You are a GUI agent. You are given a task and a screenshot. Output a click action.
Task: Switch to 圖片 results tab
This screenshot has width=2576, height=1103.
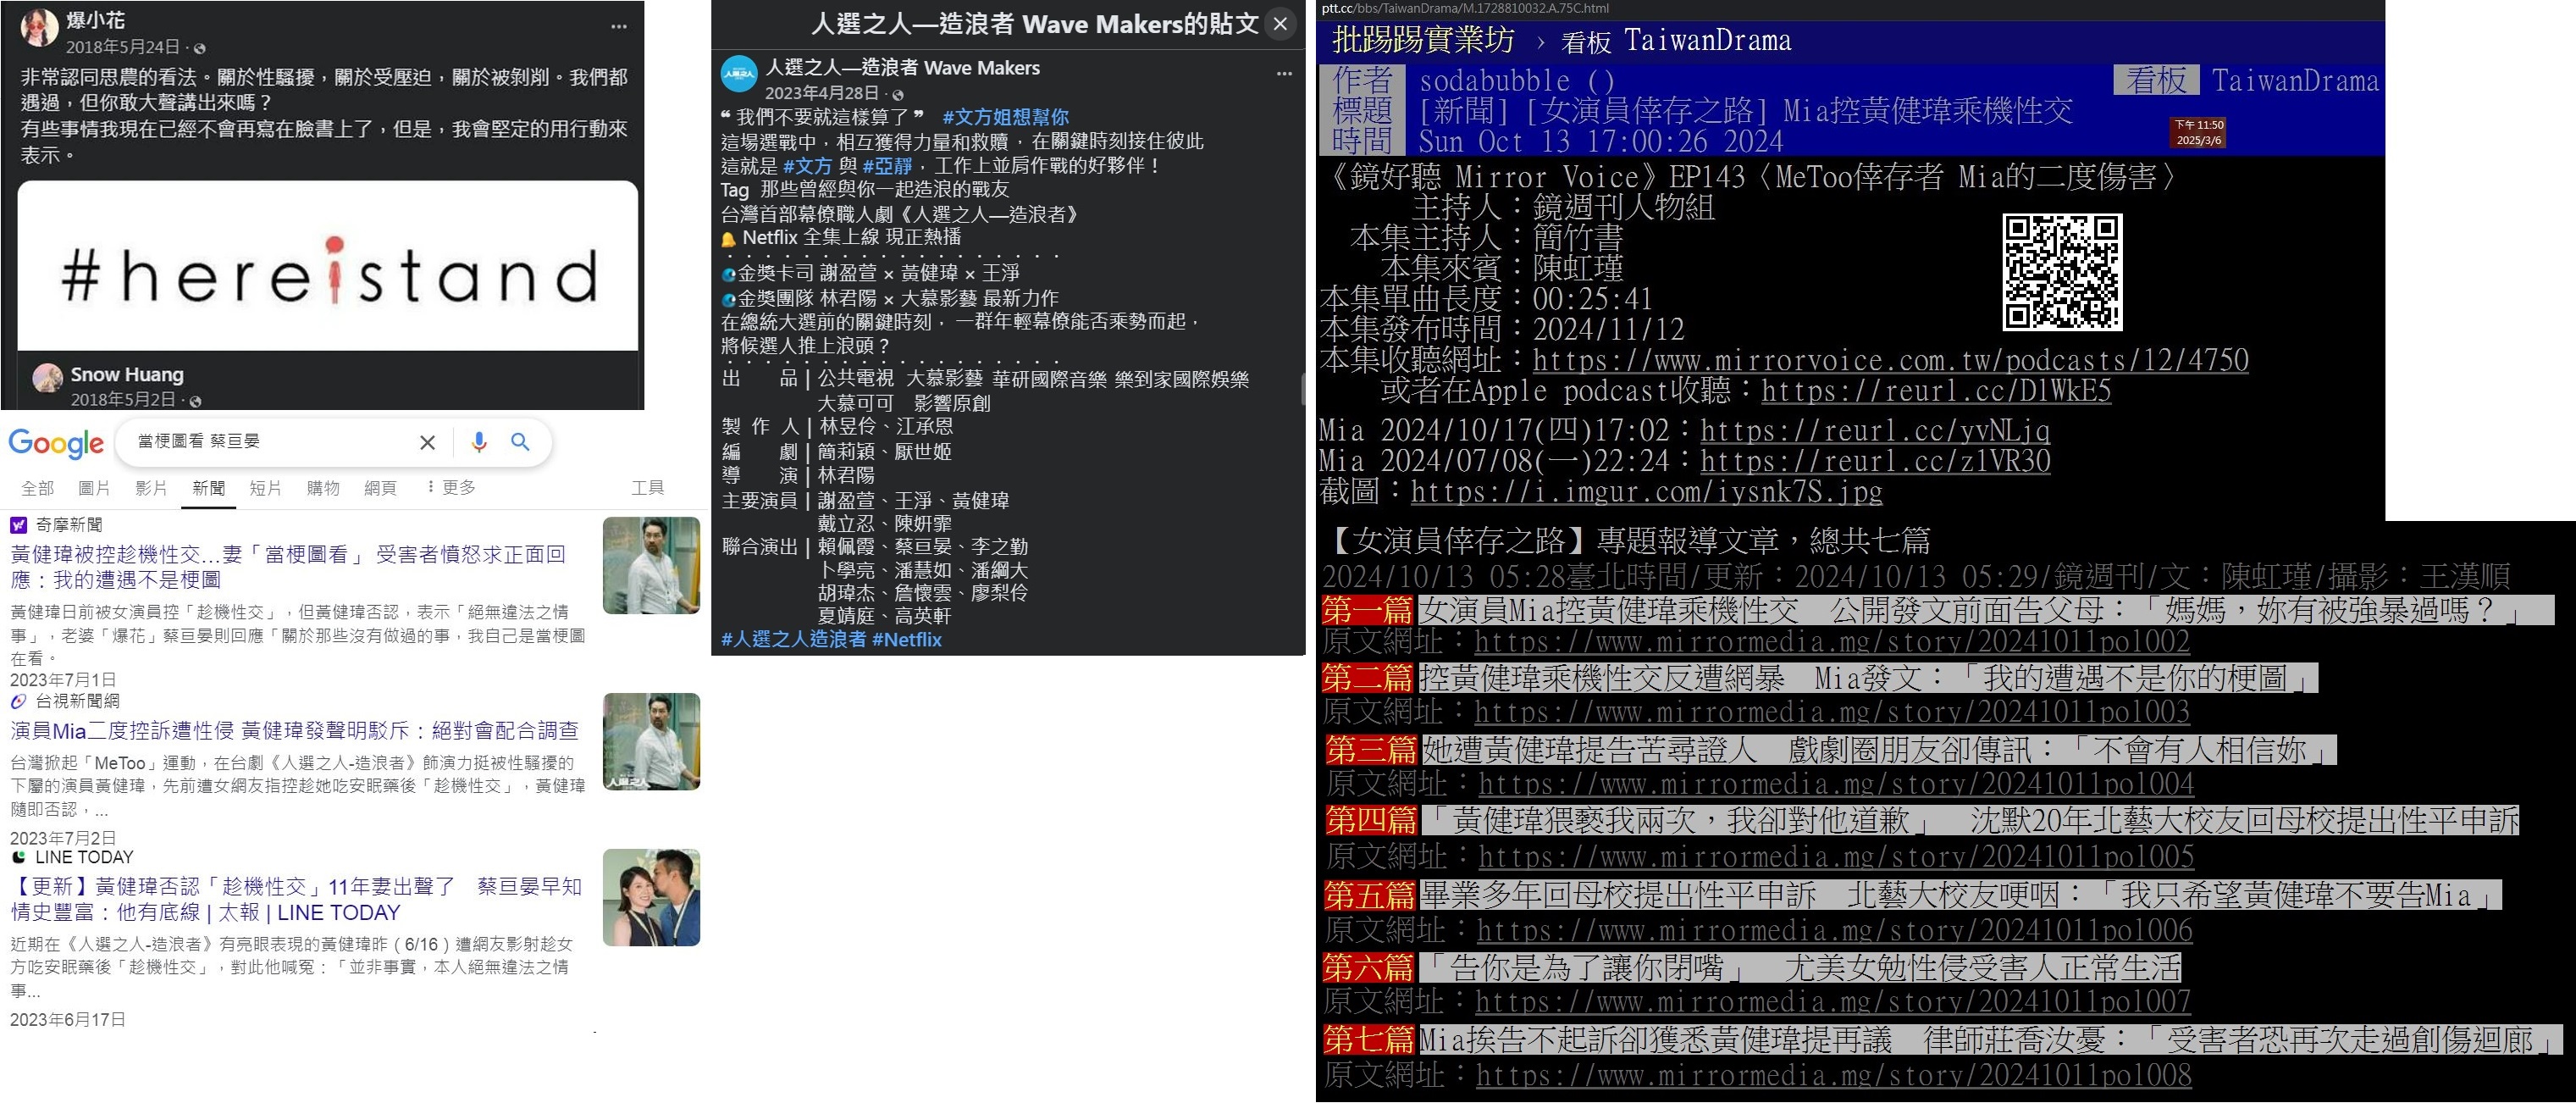pyautogui.click(x=94, y=488)
